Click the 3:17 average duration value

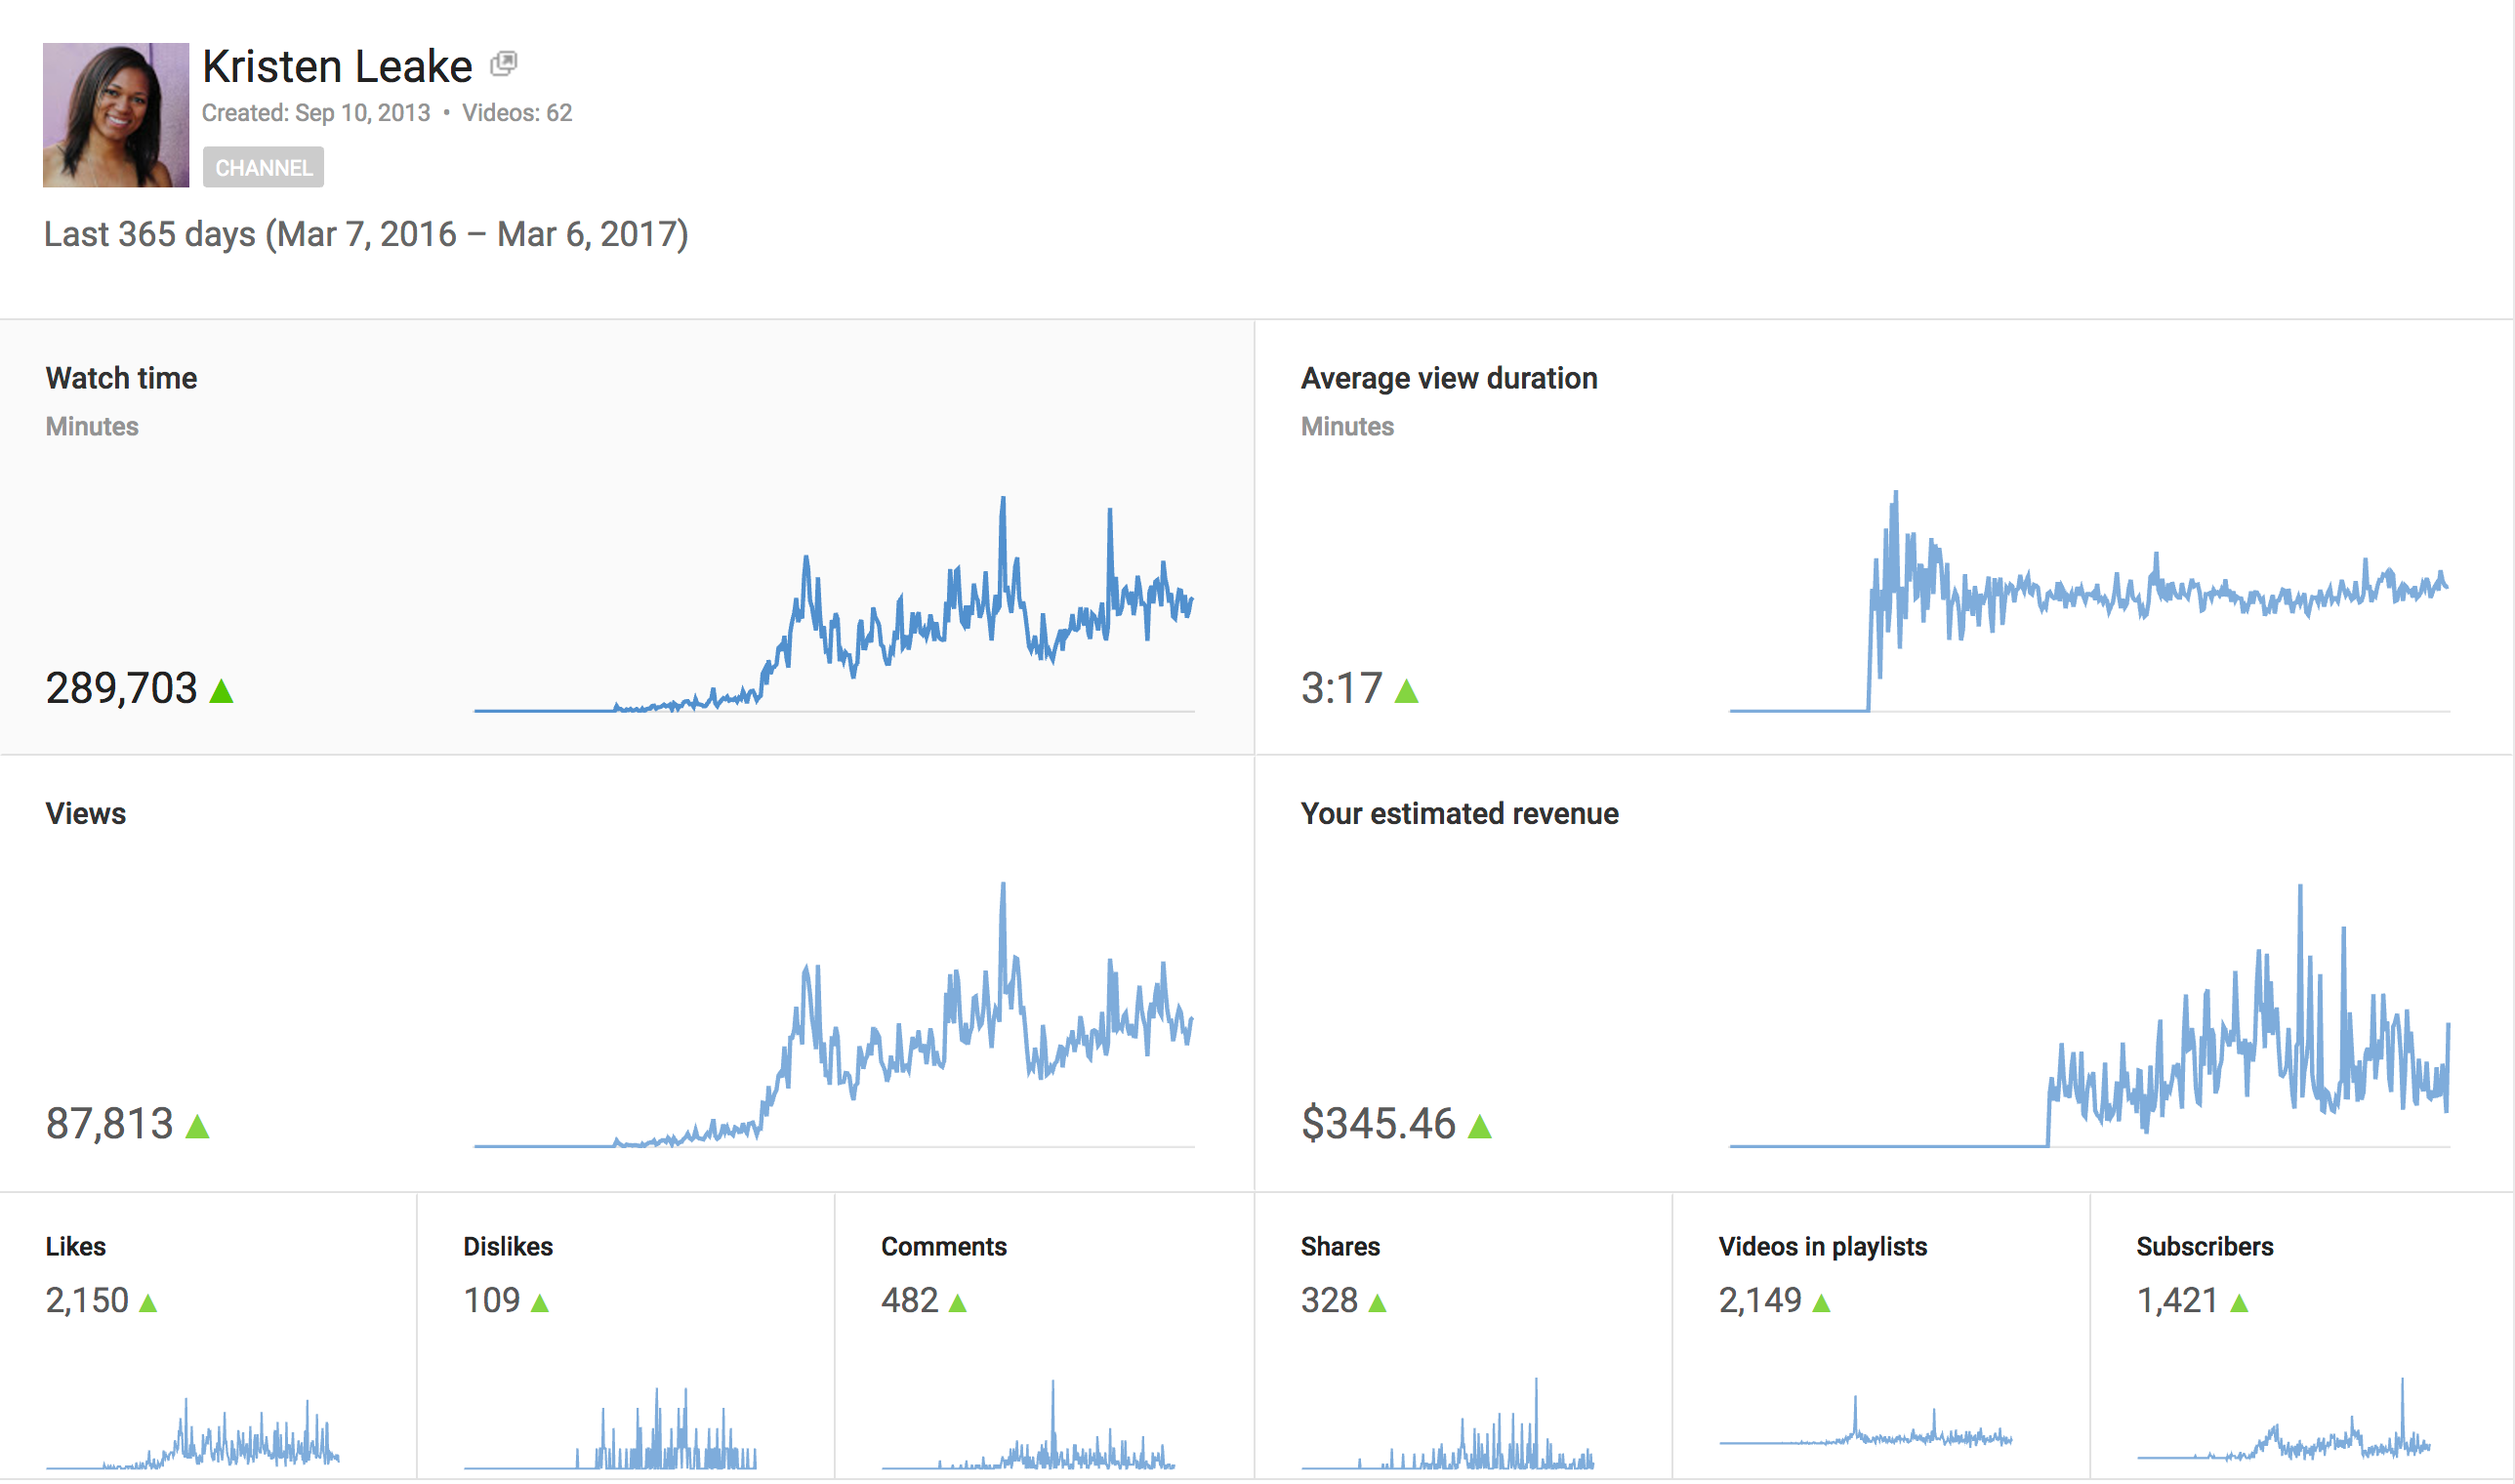tap(1341, 688)
